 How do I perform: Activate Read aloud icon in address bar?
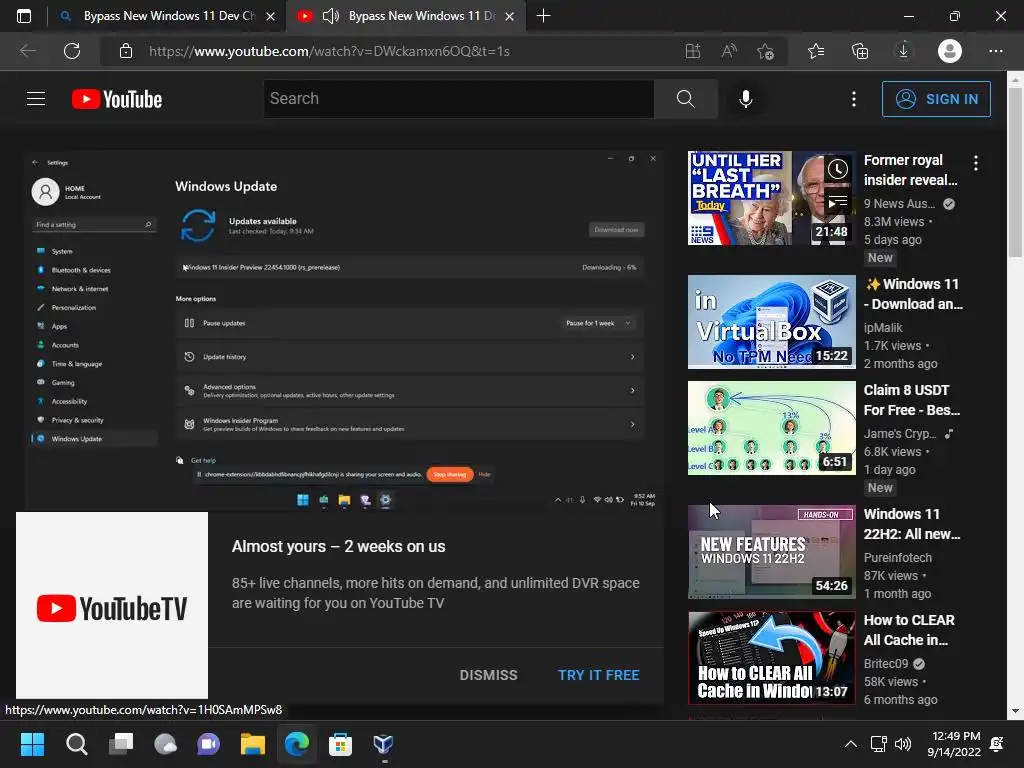[729, 51]
